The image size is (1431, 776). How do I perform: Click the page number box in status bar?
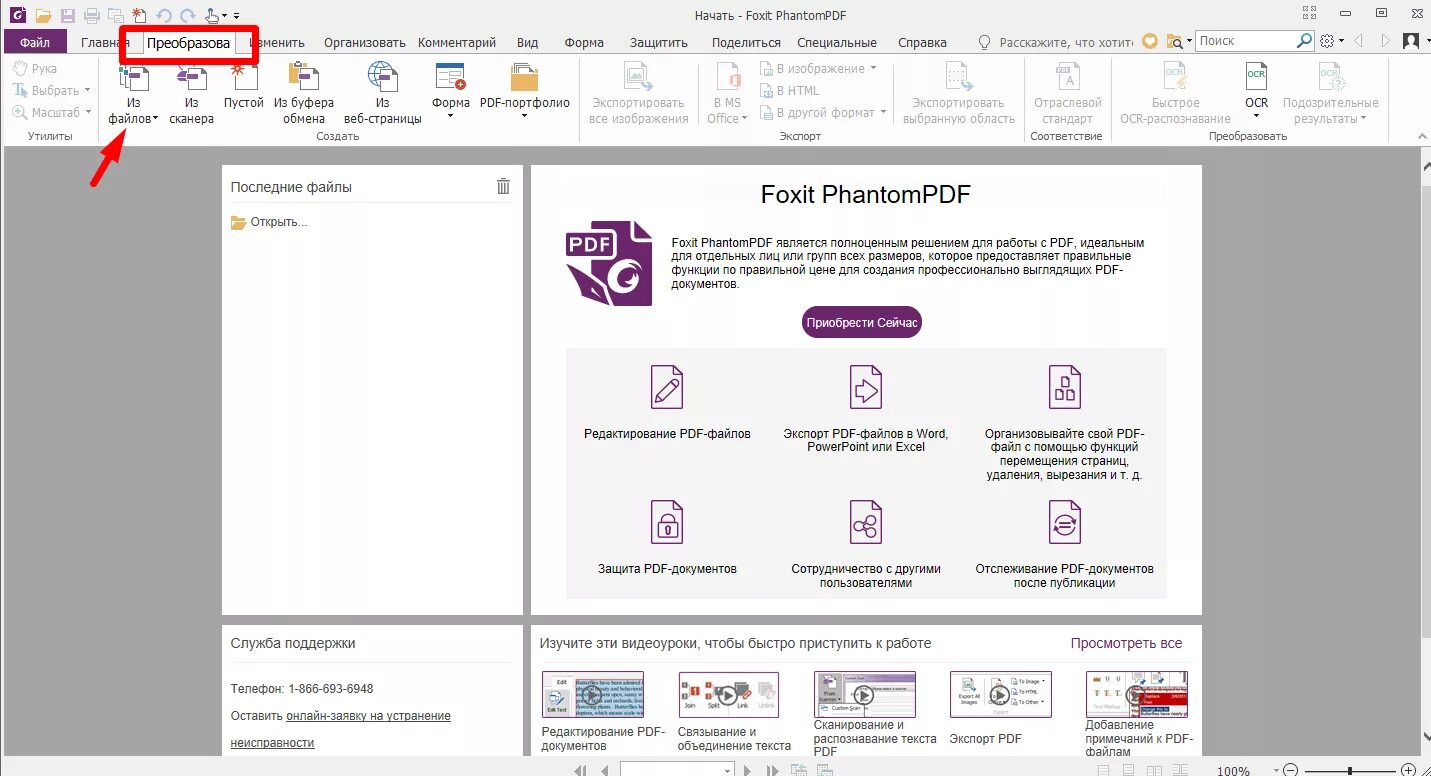[676, 770]
